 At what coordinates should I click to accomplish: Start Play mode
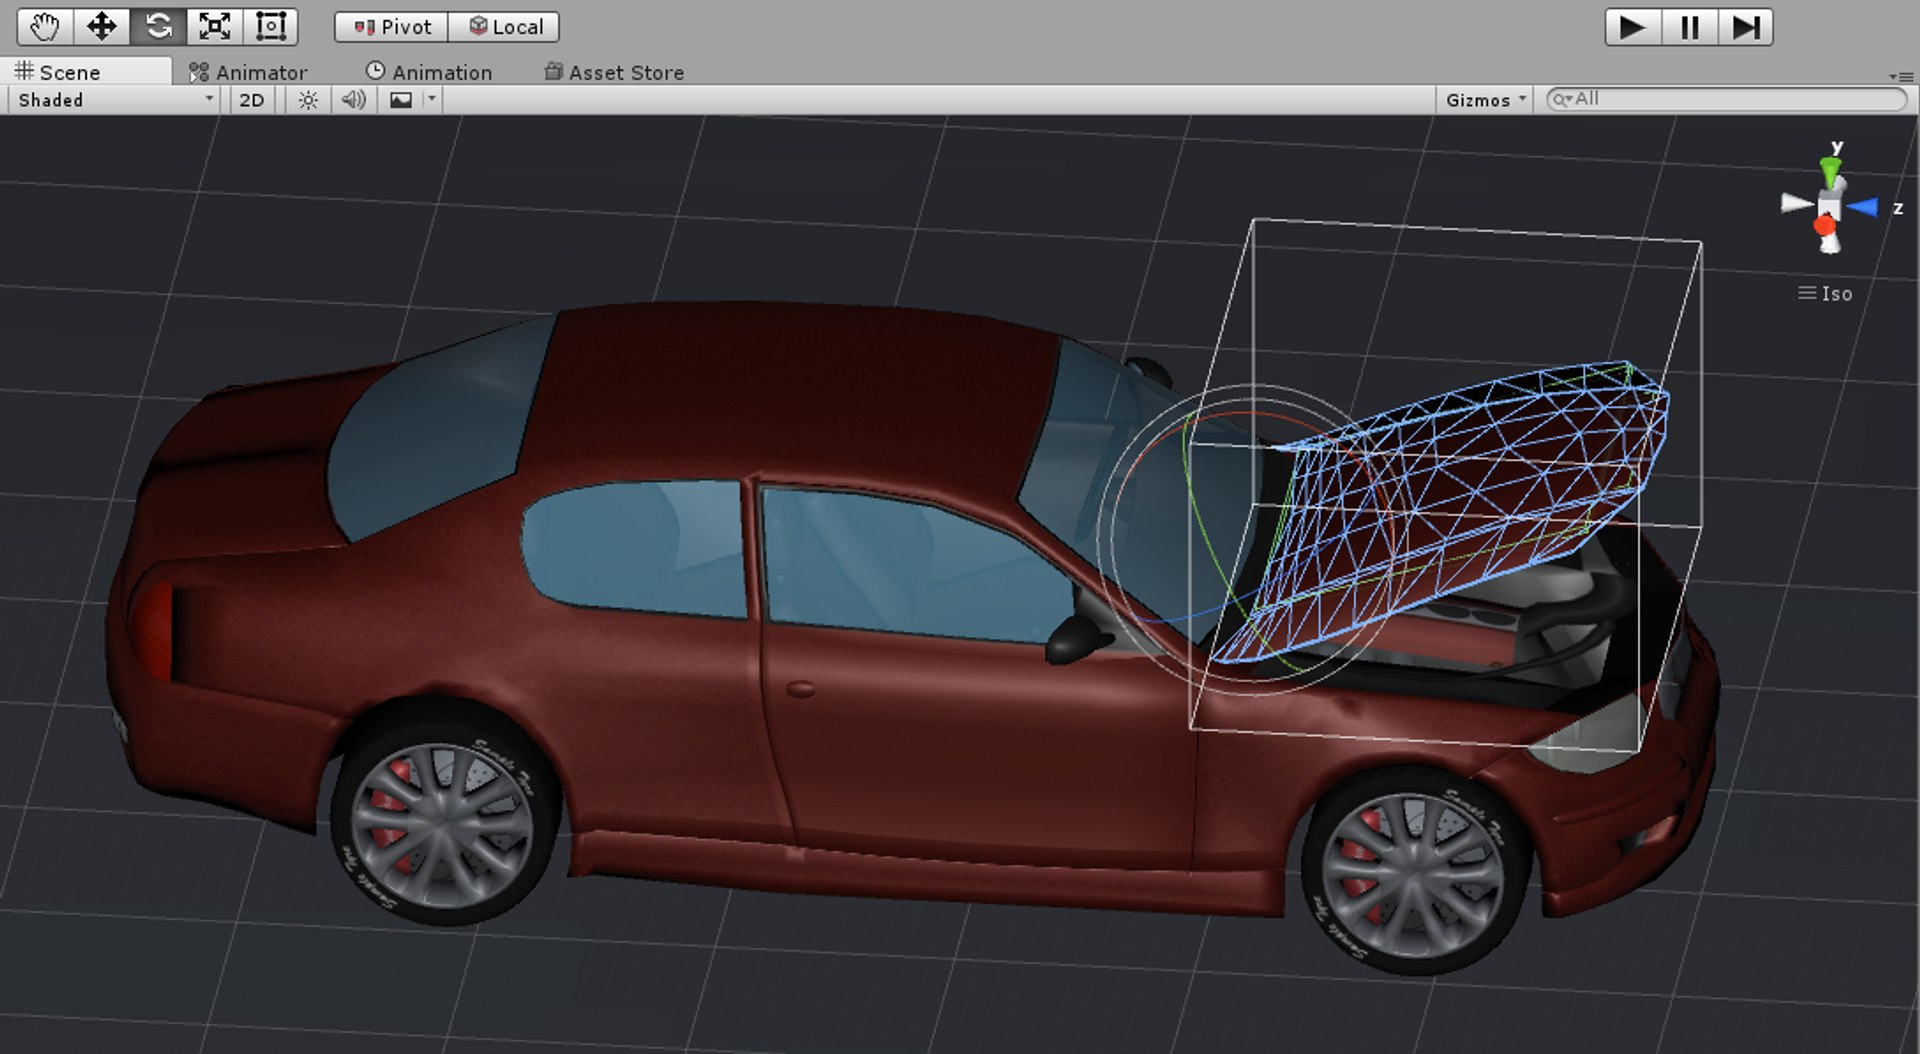pos(1633,27)
